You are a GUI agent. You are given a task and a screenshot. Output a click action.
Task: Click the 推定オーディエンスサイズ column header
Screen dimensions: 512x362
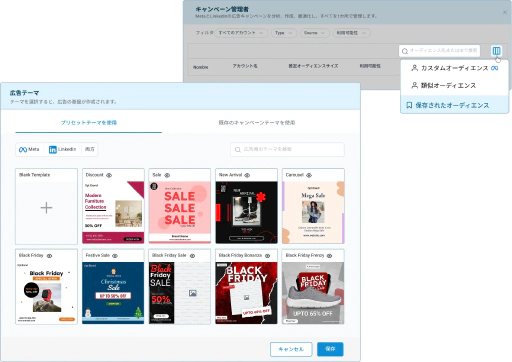[313, 66]
